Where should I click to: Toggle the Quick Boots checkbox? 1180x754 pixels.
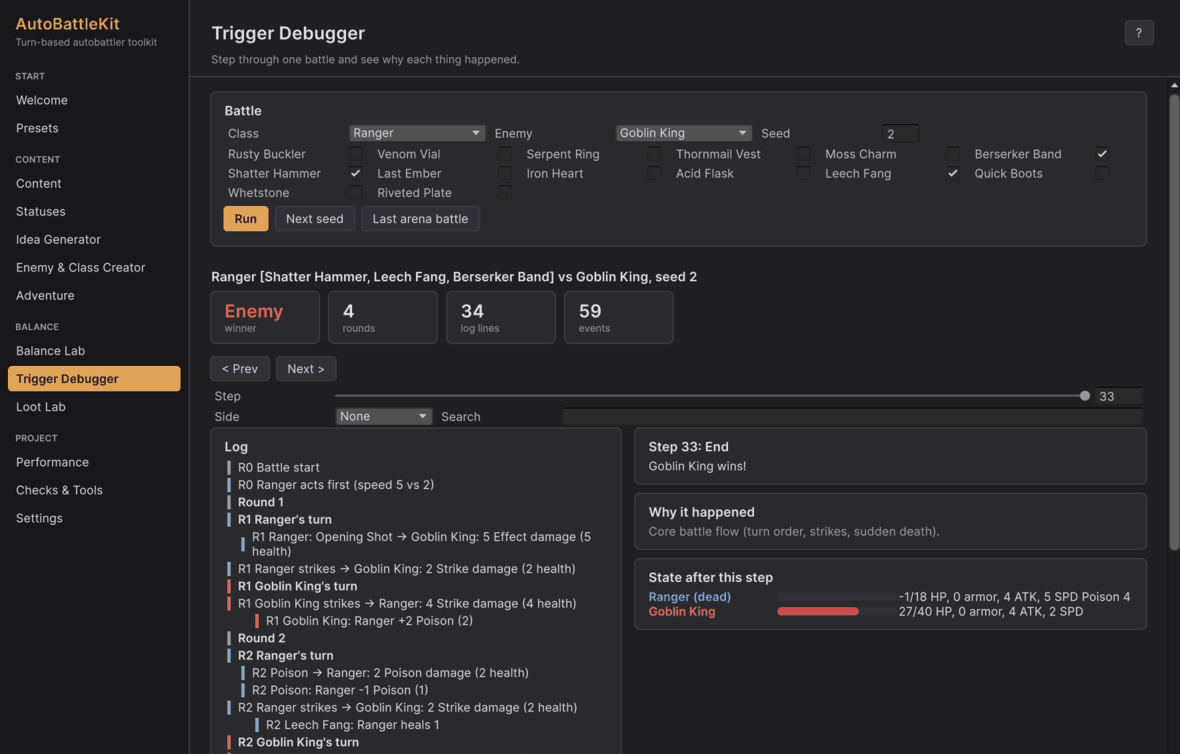1102,173
